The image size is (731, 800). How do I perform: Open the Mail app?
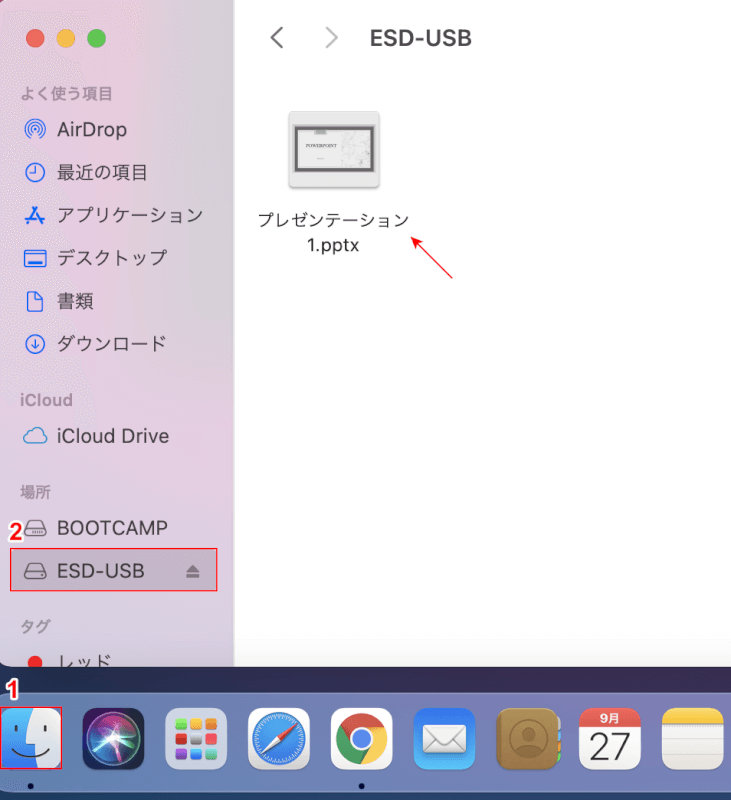[x=444, y=738]
